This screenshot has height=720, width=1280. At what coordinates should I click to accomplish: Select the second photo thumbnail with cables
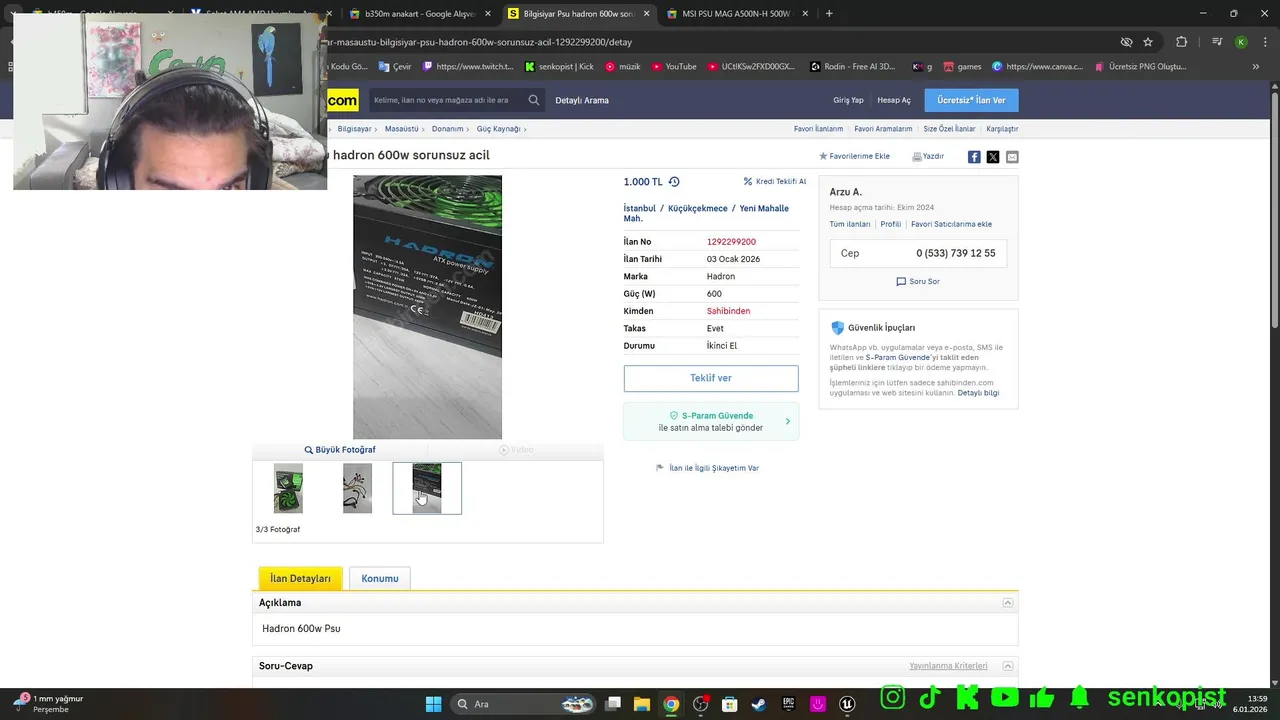click(x=357, y=488)
